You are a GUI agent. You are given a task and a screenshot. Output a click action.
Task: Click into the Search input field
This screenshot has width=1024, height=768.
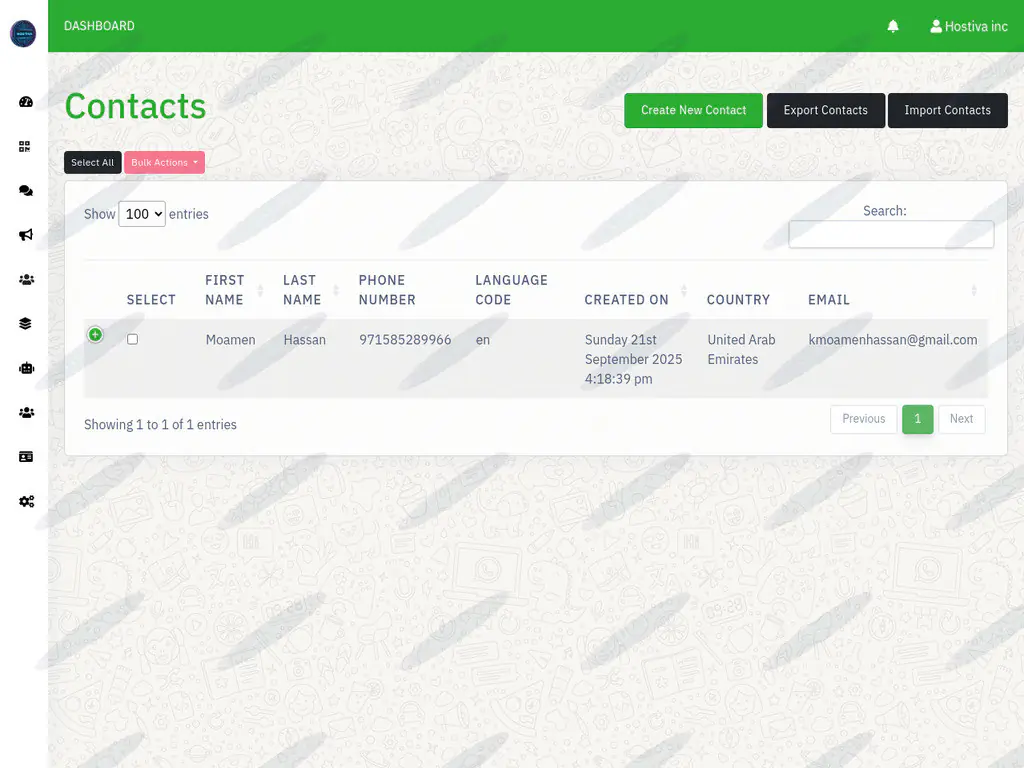pos(890,234)
